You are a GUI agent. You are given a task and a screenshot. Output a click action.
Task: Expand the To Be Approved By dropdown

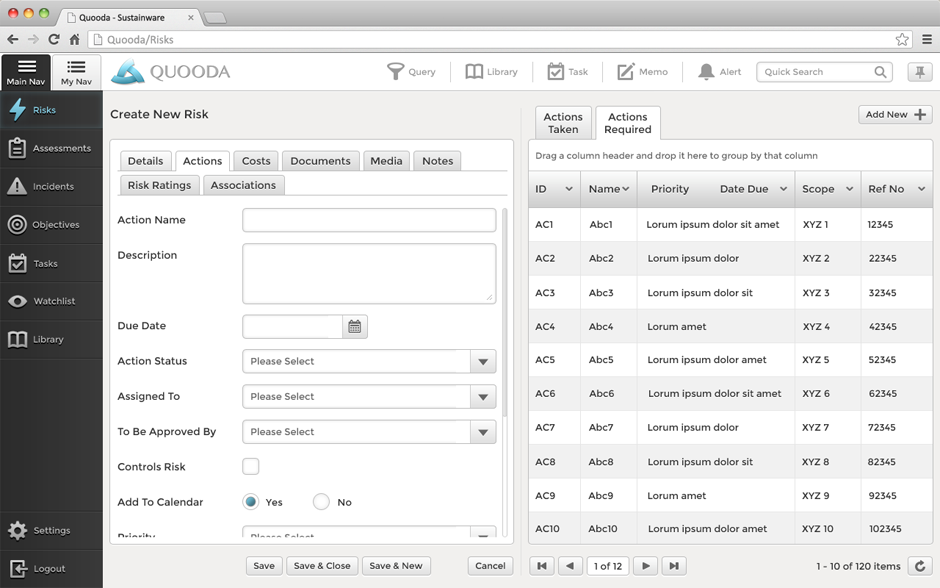tap(483, 432)
